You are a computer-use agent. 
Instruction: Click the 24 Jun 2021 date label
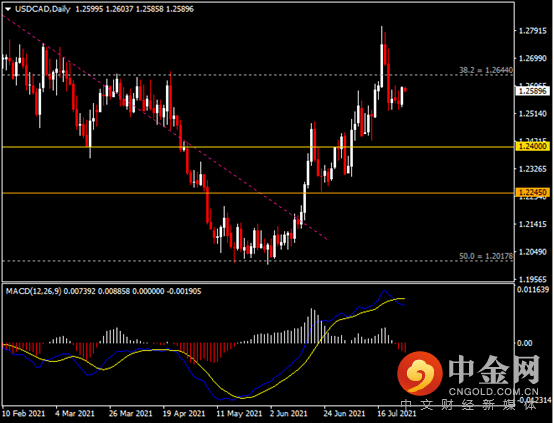tap(344, 413)
